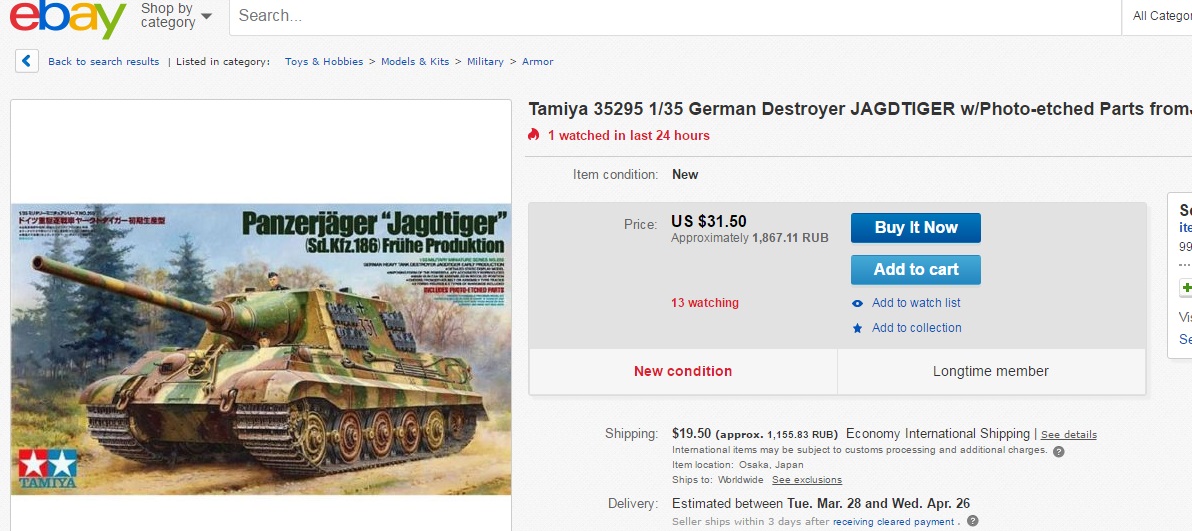Image resolution: width=1192 pixels, height=531 pixels.
Task: Click the eBay logo
Action: (68, 18)
